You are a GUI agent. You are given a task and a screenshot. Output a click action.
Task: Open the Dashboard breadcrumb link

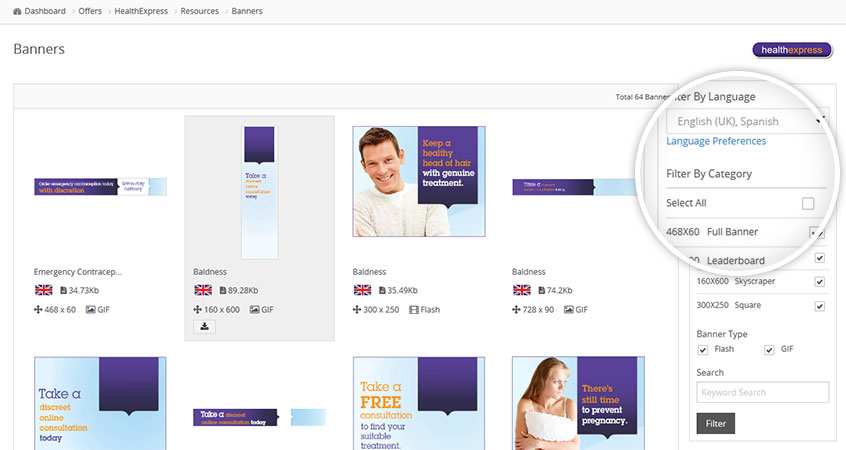(x=45, y=11)
